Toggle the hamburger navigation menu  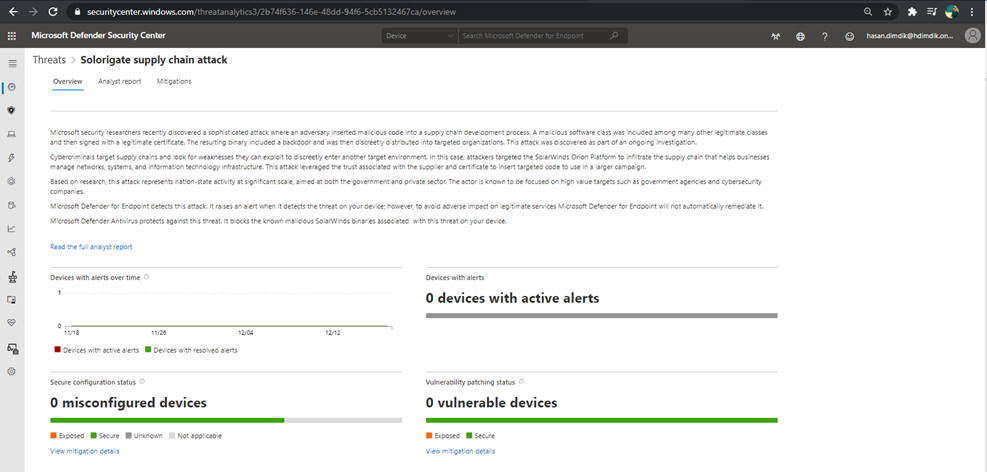12,63
